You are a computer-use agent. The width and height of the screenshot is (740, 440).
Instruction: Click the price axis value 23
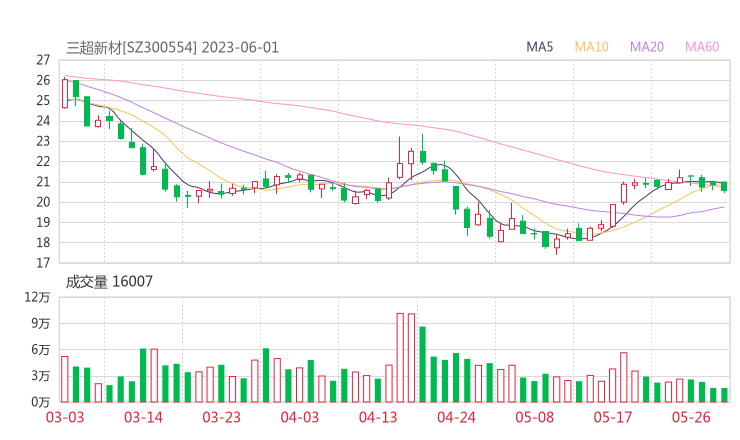coord(43,141)
